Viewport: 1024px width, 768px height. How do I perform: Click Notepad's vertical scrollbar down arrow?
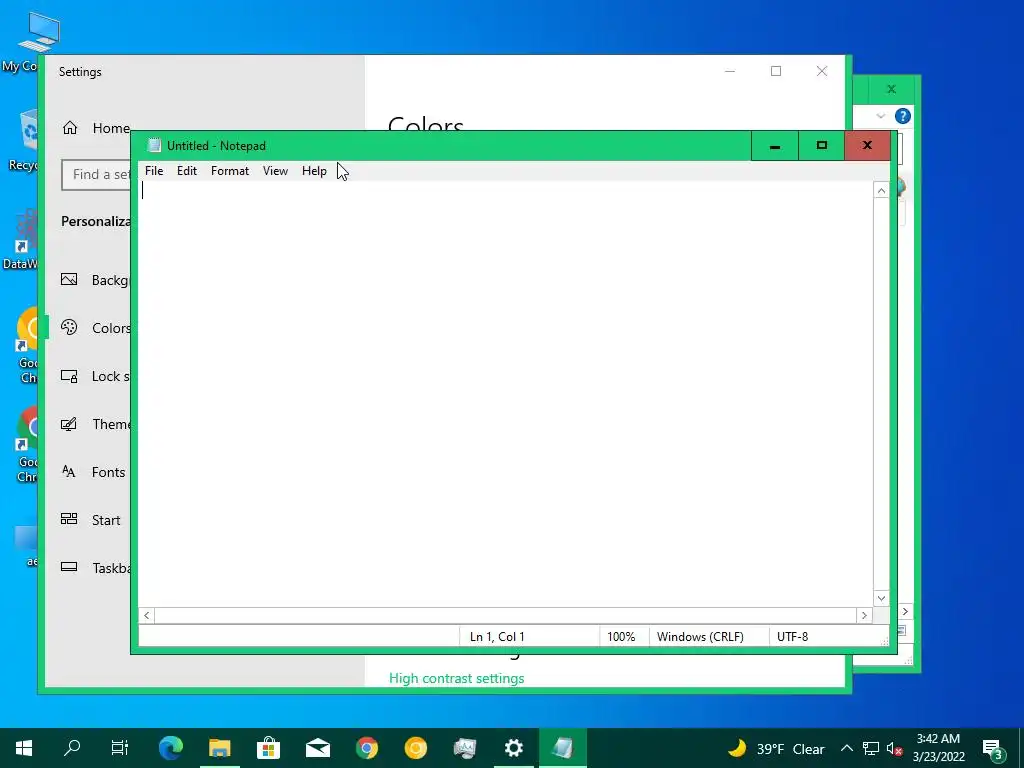pyautogui.click(x=881, y=598)
